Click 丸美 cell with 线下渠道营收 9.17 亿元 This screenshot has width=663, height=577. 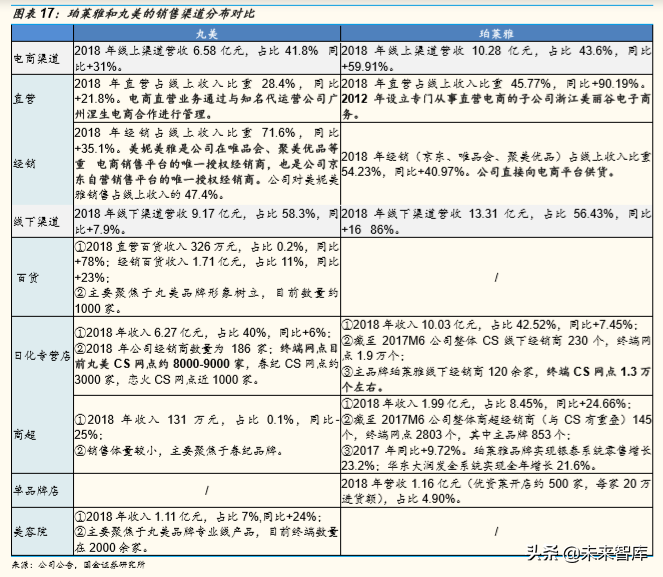coord(204,221)
